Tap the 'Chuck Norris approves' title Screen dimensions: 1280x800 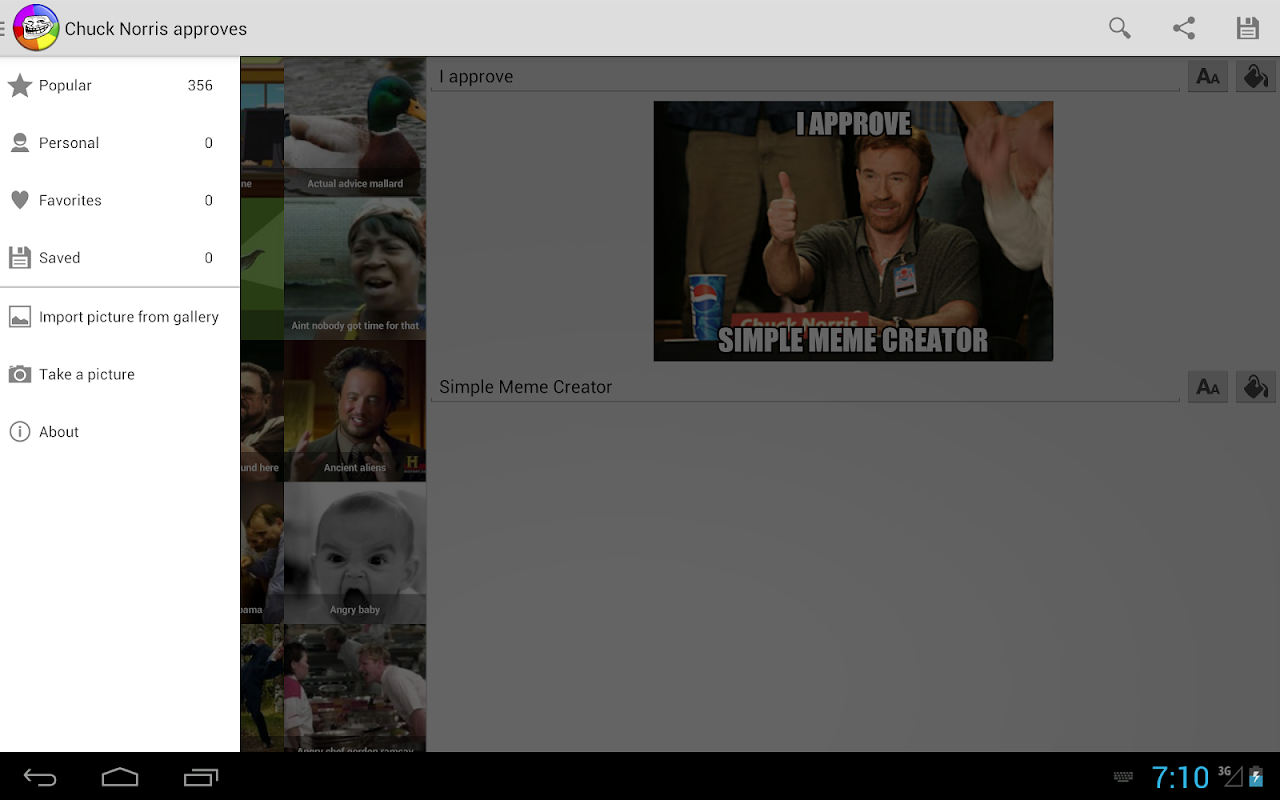tap(156, 29)
